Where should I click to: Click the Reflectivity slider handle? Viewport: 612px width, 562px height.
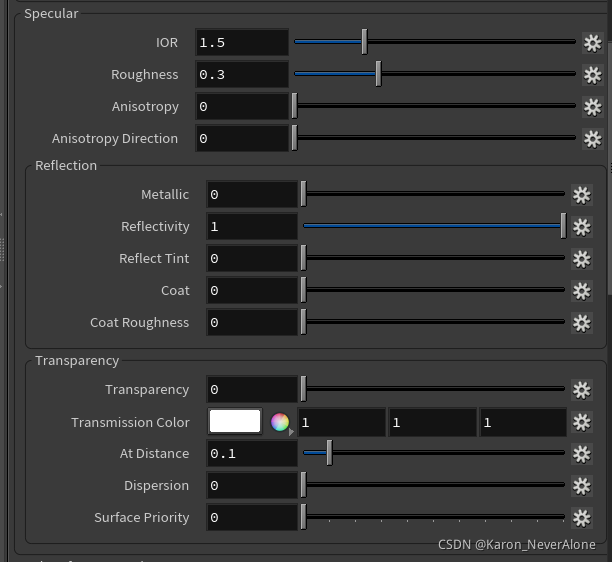[563, 226]
